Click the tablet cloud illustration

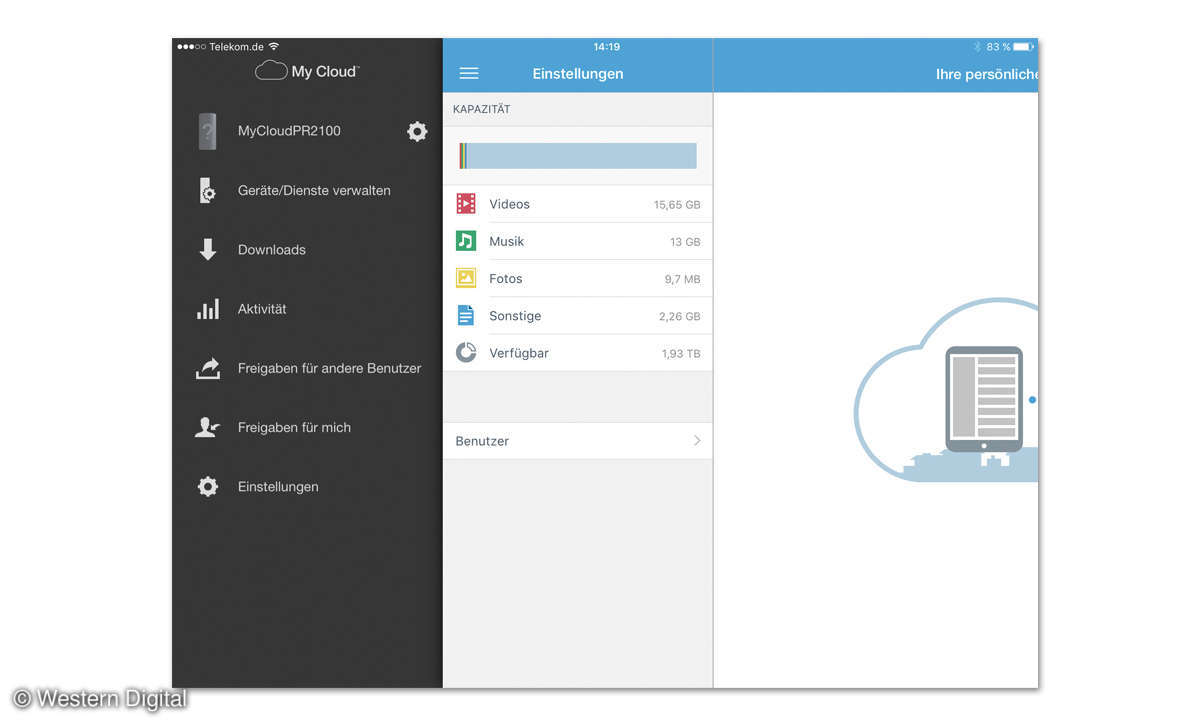click(946, 390)
